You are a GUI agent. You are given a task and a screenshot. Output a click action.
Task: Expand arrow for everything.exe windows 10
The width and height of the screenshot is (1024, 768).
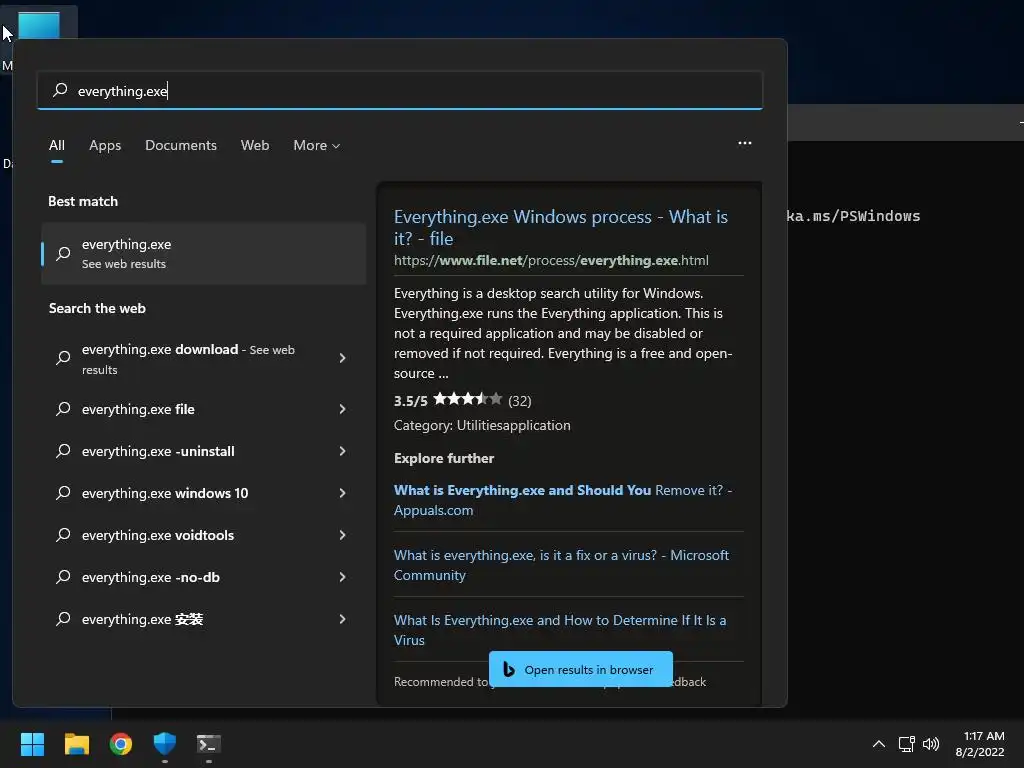click(x=342, y=493)
